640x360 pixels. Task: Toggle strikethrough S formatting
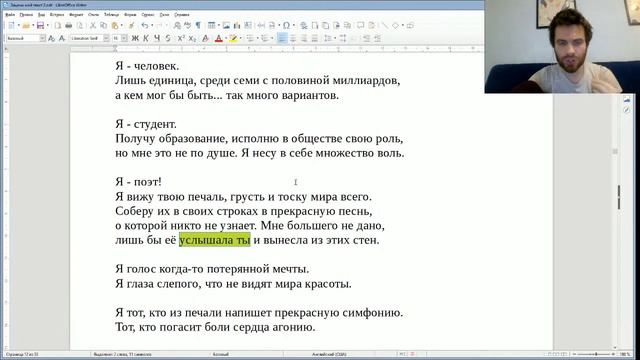tap(168, 38)
